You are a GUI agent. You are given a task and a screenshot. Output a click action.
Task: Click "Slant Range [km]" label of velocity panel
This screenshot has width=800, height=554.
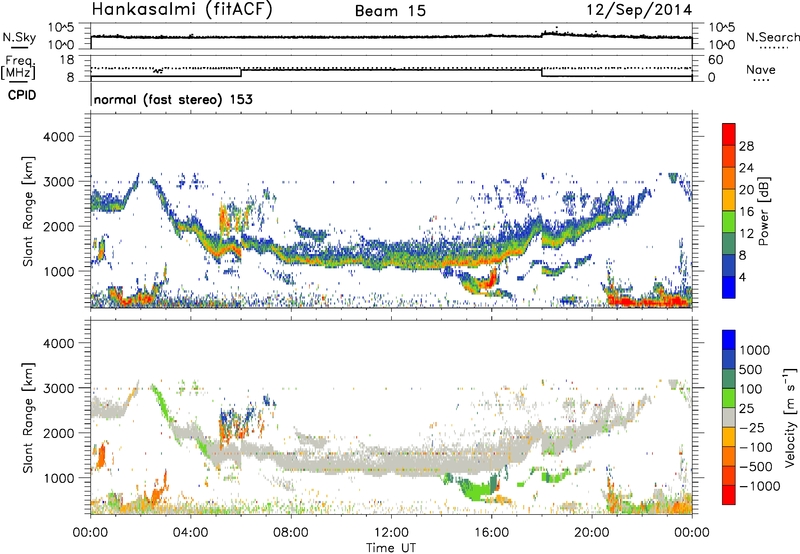pyautogui.click(x=28, y=418)
